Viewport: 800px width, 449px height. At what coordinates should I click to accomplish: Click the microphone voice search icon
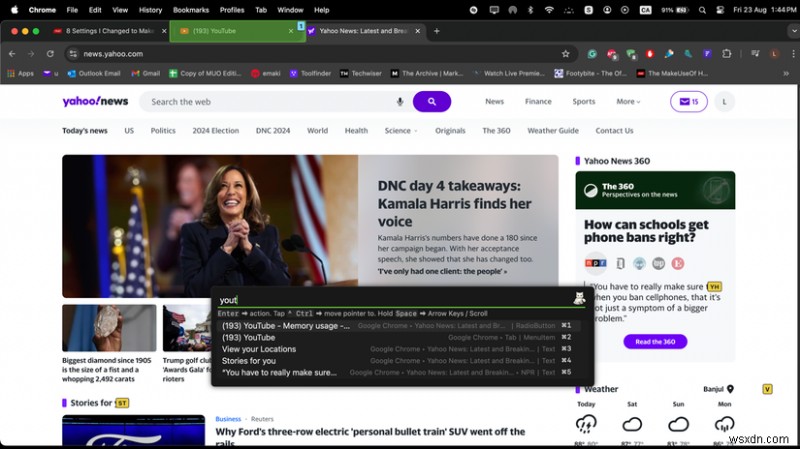pyautogui.click(x=400, y=102)
